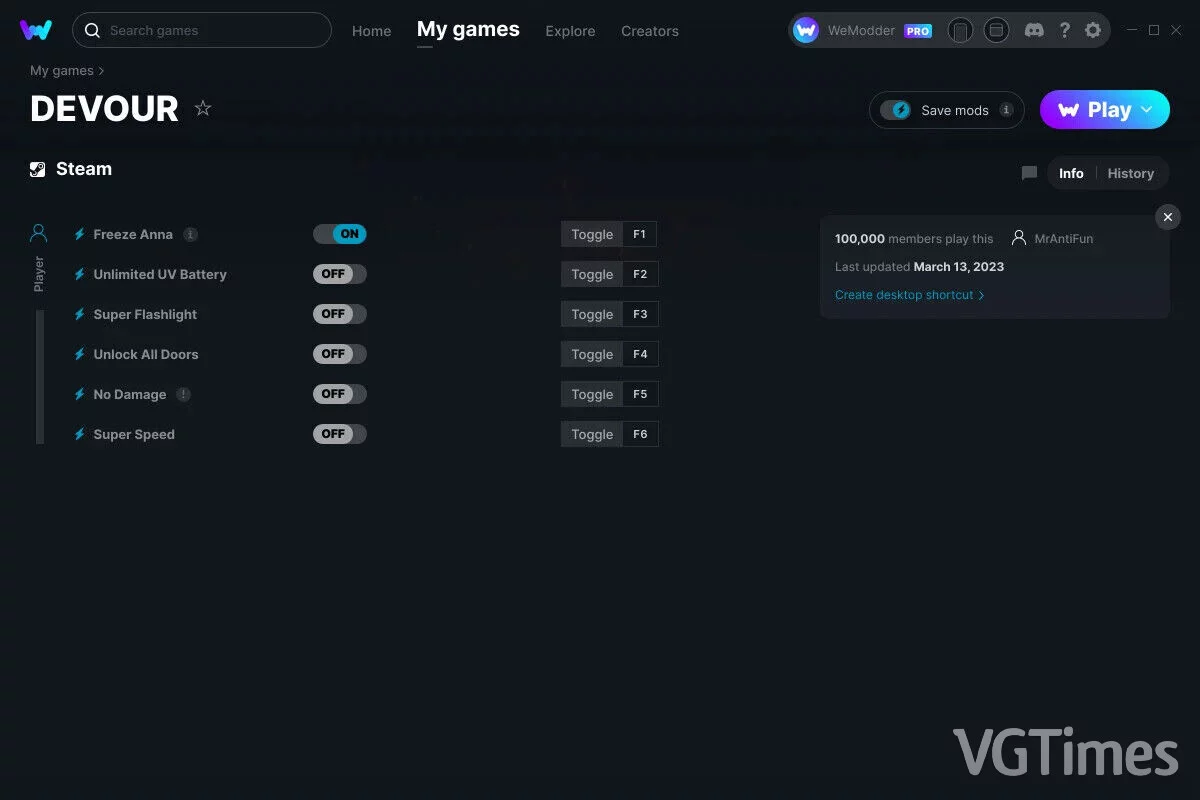The image size is (1200, 800).
Task: Click the WeModder username
Action: pyautogui.click(x=863, y=31)
